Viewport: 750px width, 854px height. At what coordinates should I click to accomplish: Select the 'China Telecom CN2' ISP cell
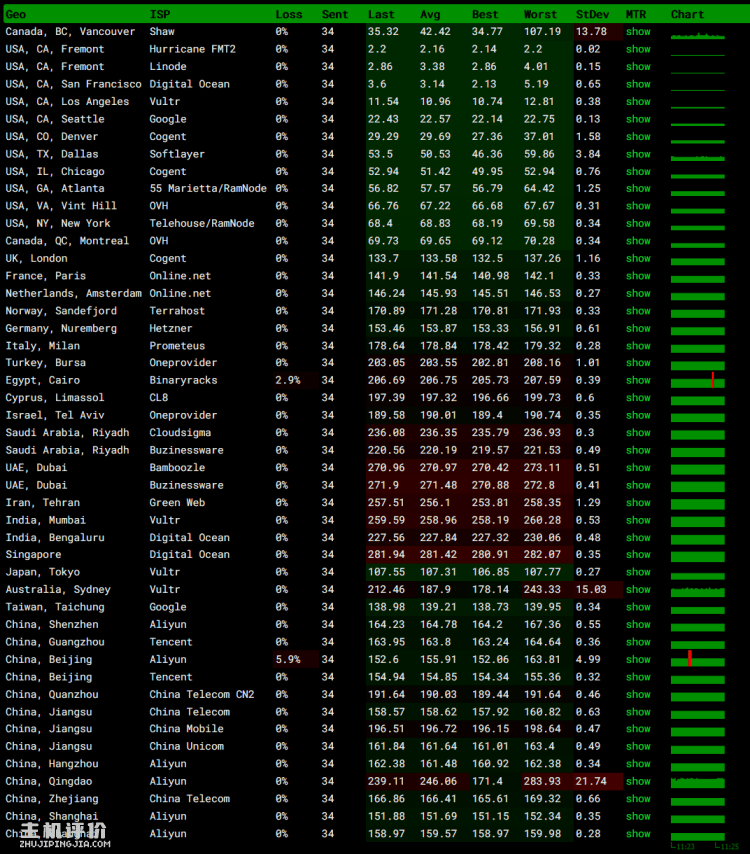pos(202,694)
